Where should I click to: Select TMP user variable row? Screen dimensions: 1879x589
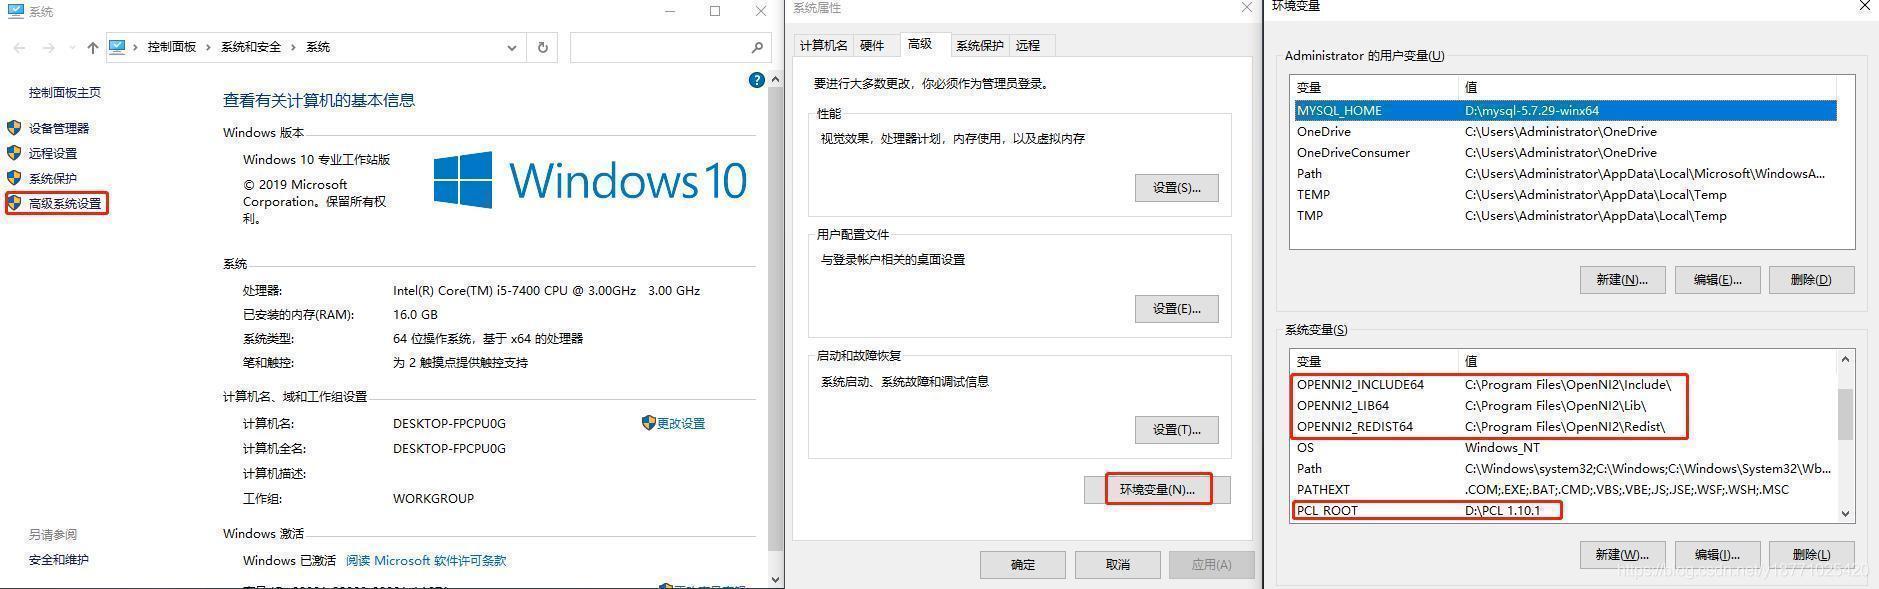click(x=1565, y=215)
